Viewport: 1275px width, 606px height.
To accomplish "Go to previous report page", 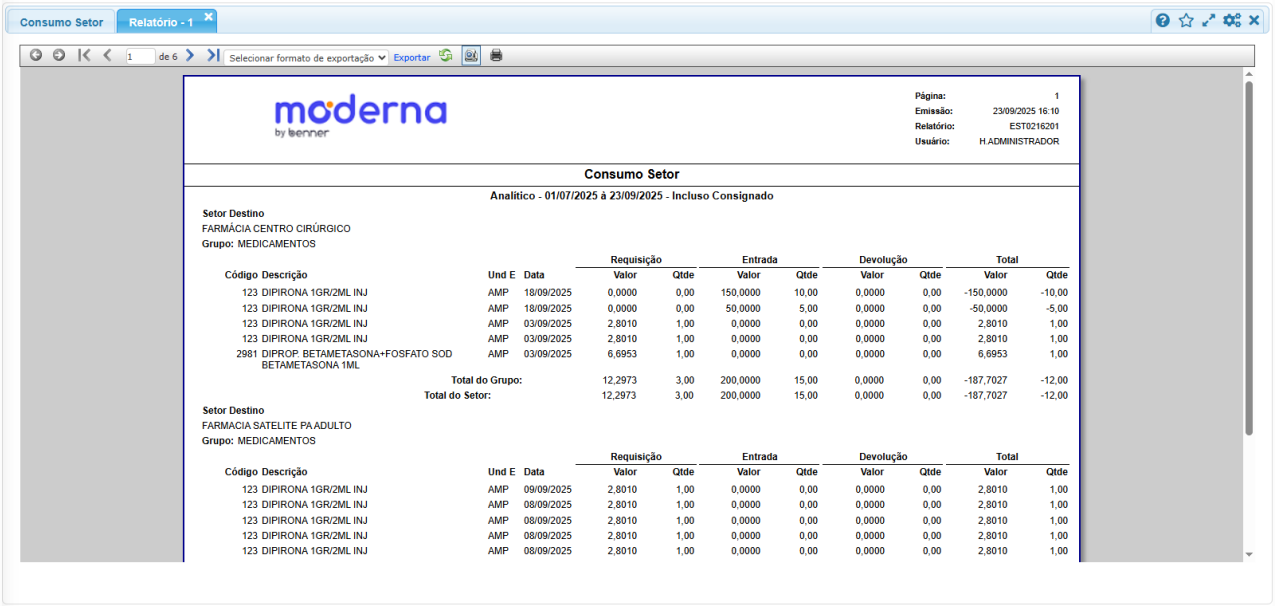I will 107,56.
